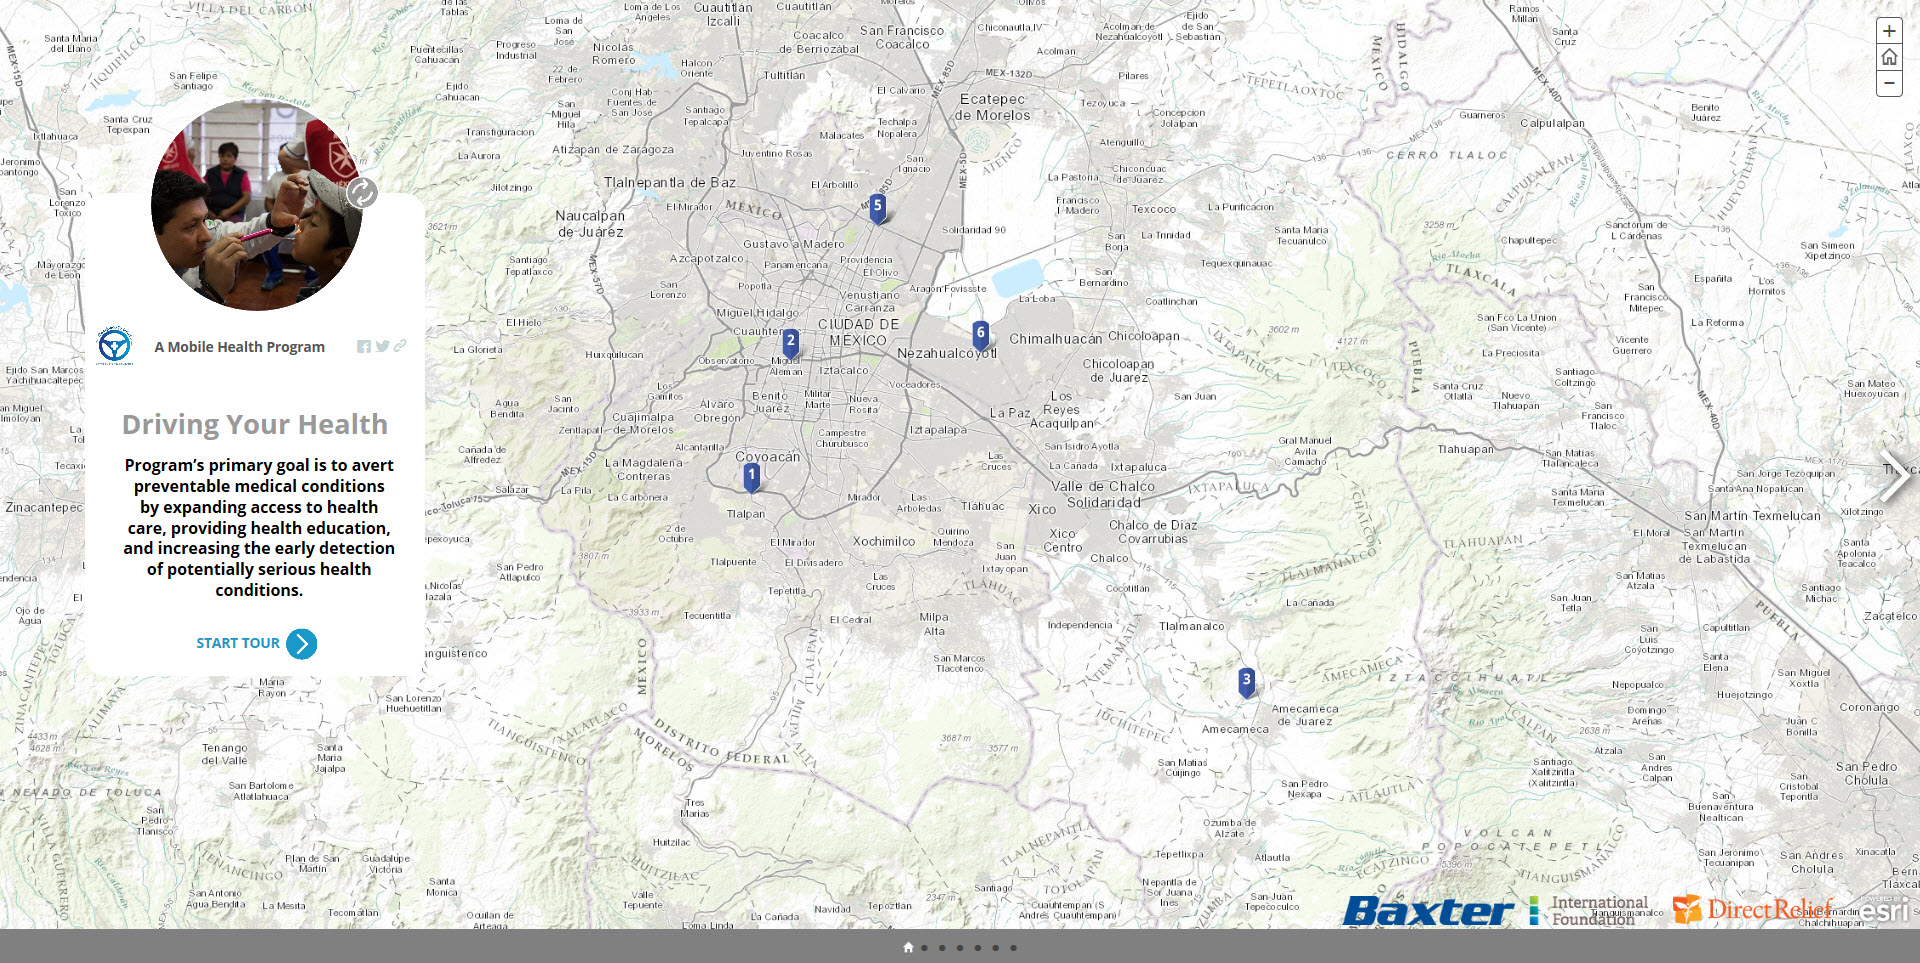Share story on Twitter
Image resolution: width=1920 pixels, height=963 pixels.
coord(382,347)
